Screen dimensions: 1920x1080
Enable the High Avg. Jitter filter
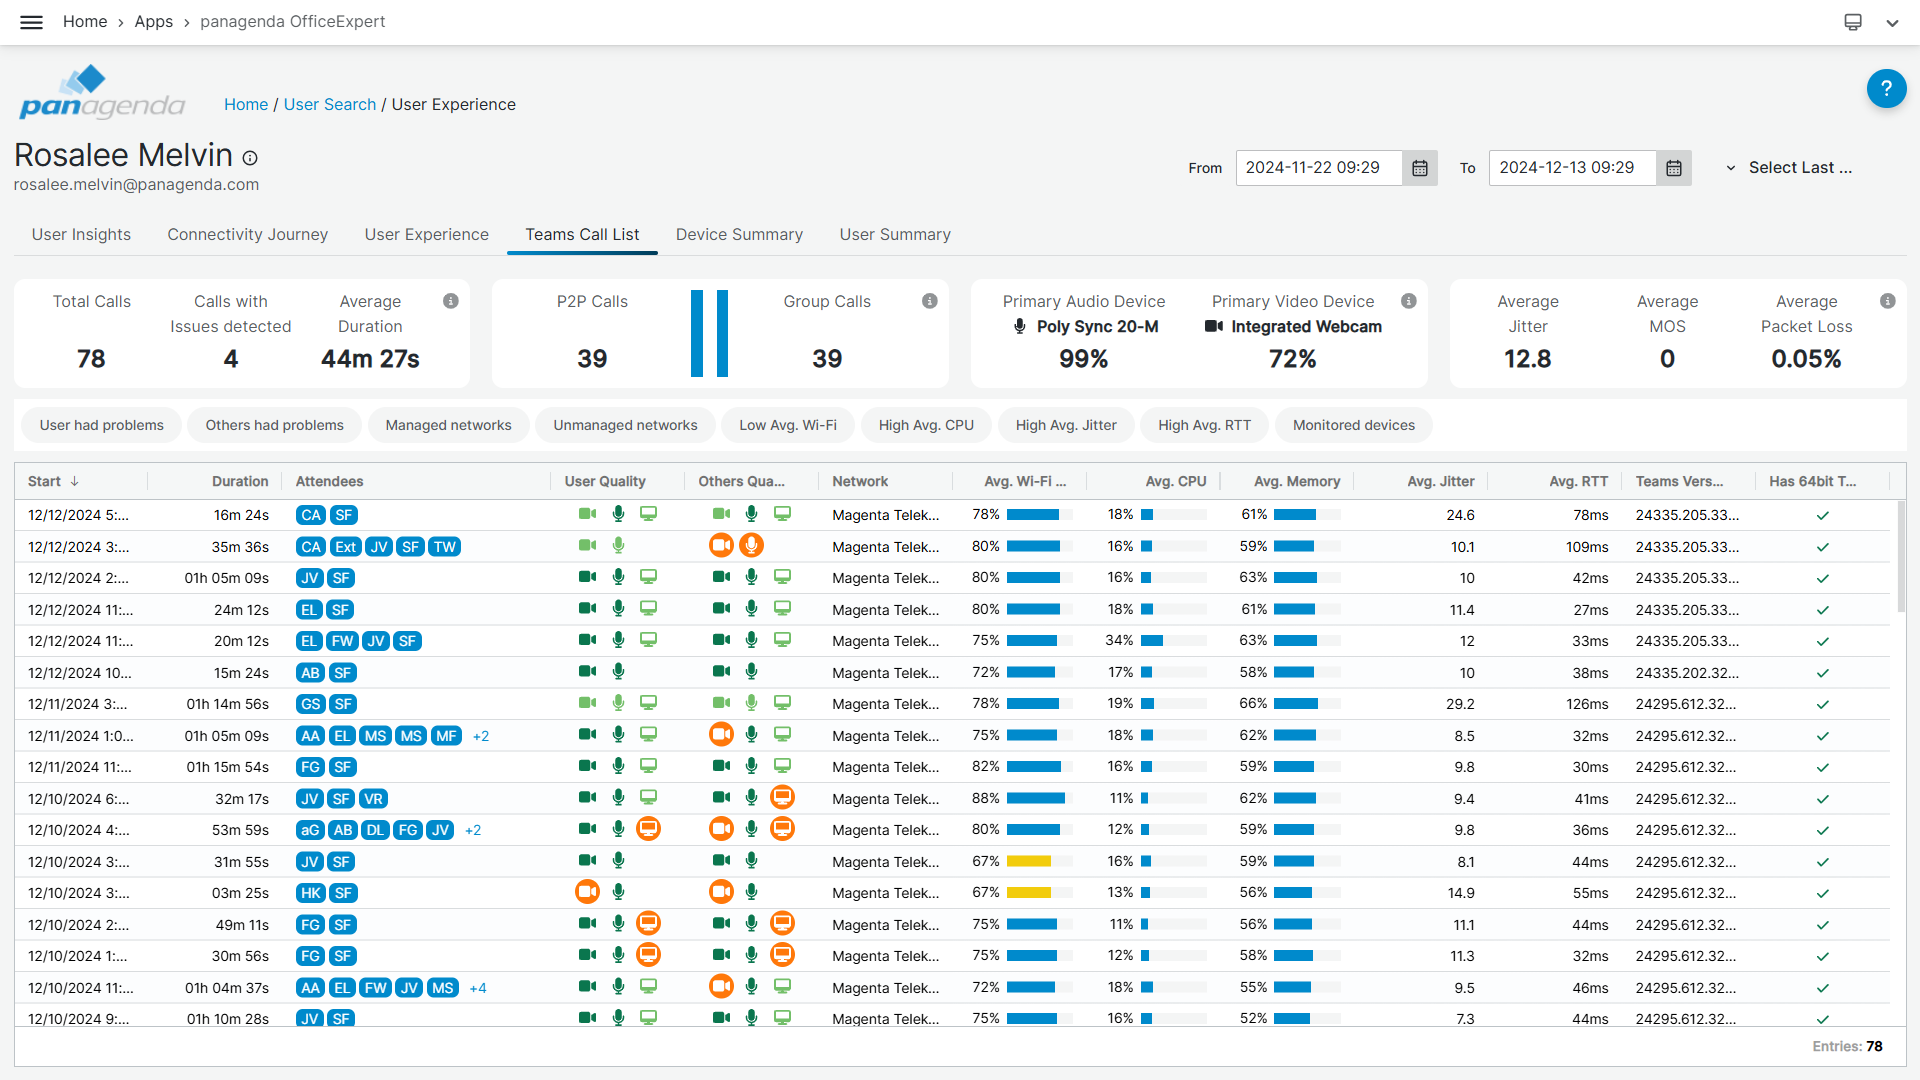point(1065,425)
